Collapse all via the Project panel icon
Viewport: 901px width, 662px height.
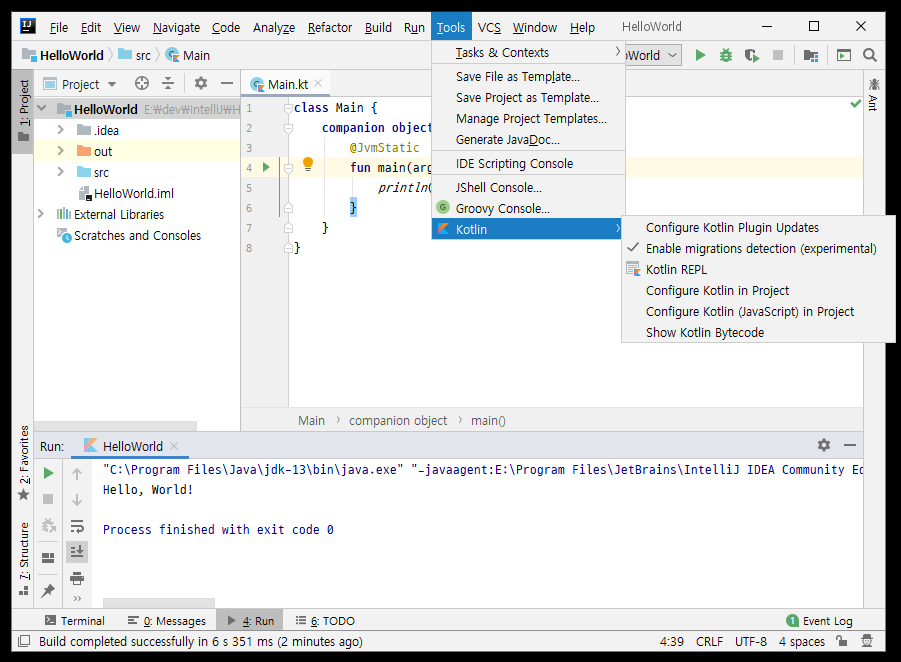tap(168, 84)
